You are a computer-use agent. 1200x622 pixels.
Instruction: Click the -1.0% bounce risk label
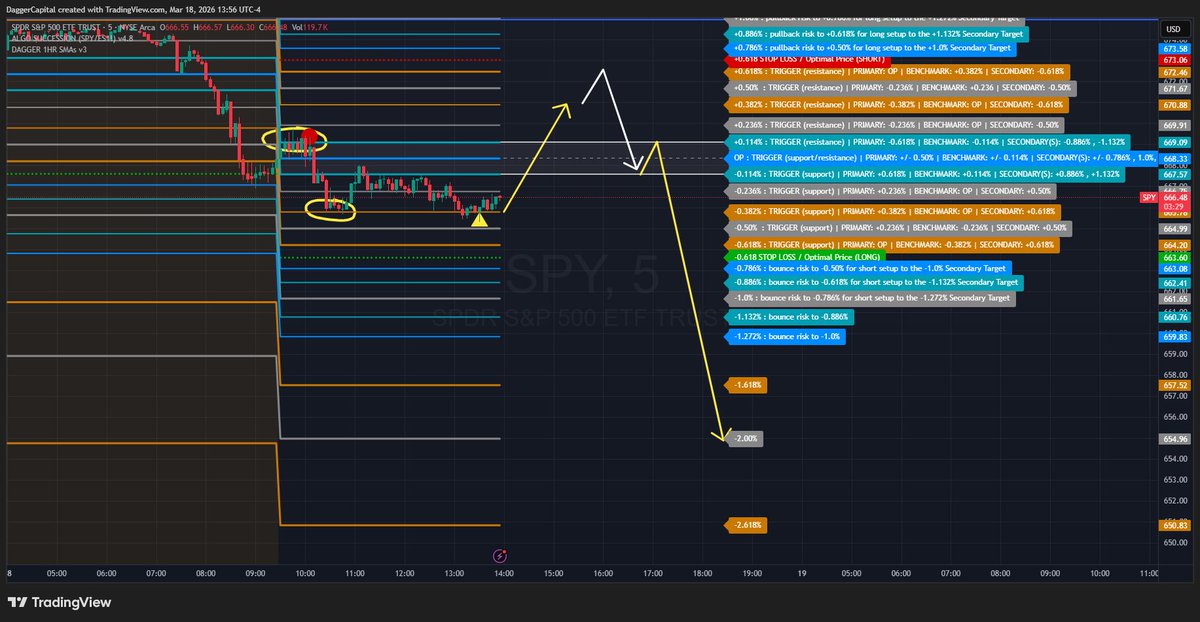[x=868, y=298]
